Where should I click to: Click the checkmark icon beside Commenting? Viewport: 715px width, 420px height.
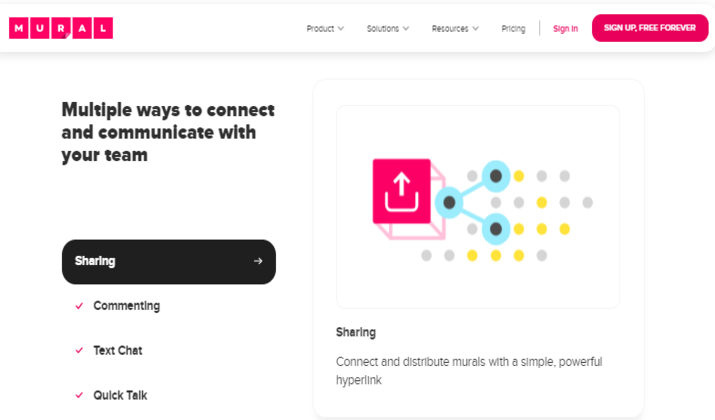pyautogui.click(x=79, y=306)
